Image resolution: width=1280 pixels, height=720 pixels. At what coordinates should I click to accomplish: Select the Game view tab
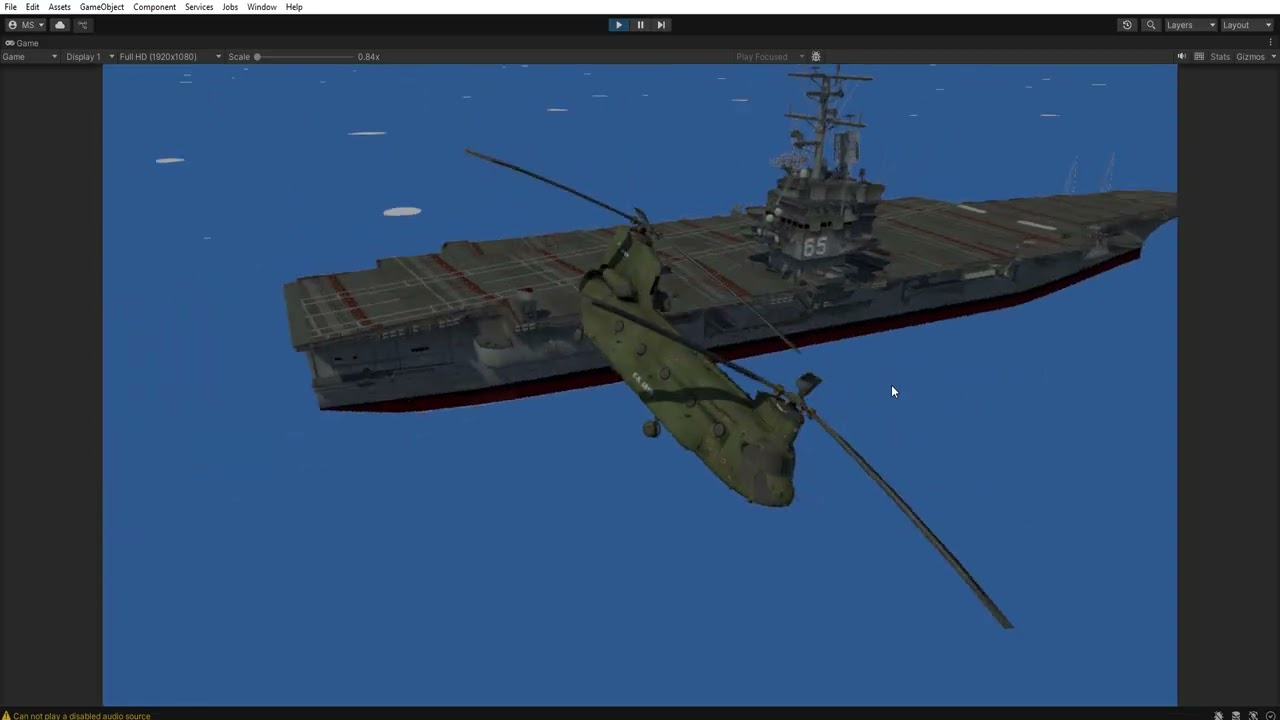(22, 43)
